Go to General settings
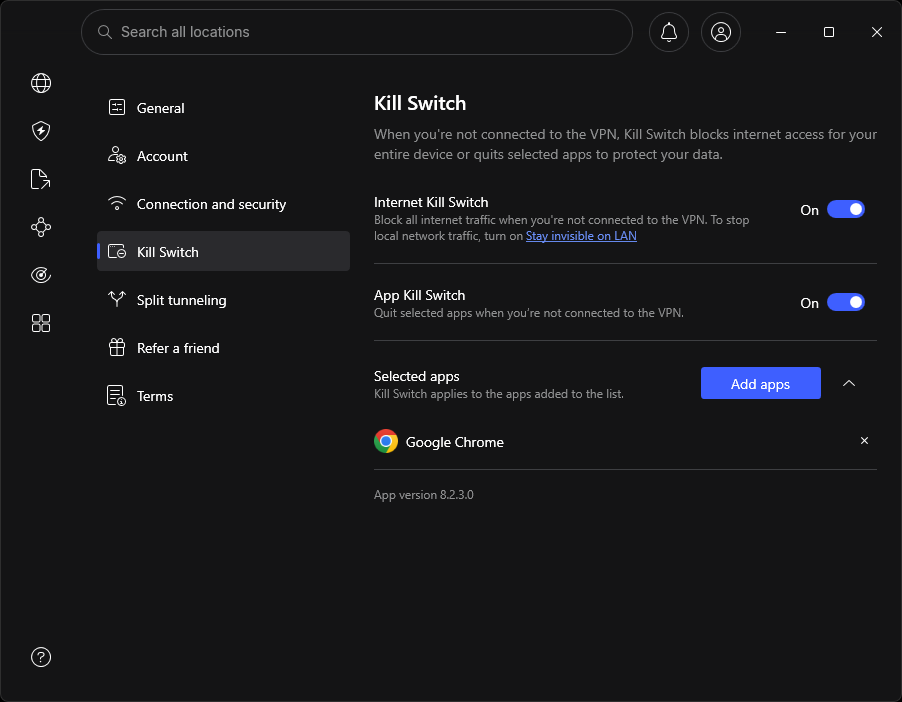 [x=223, y=108]
